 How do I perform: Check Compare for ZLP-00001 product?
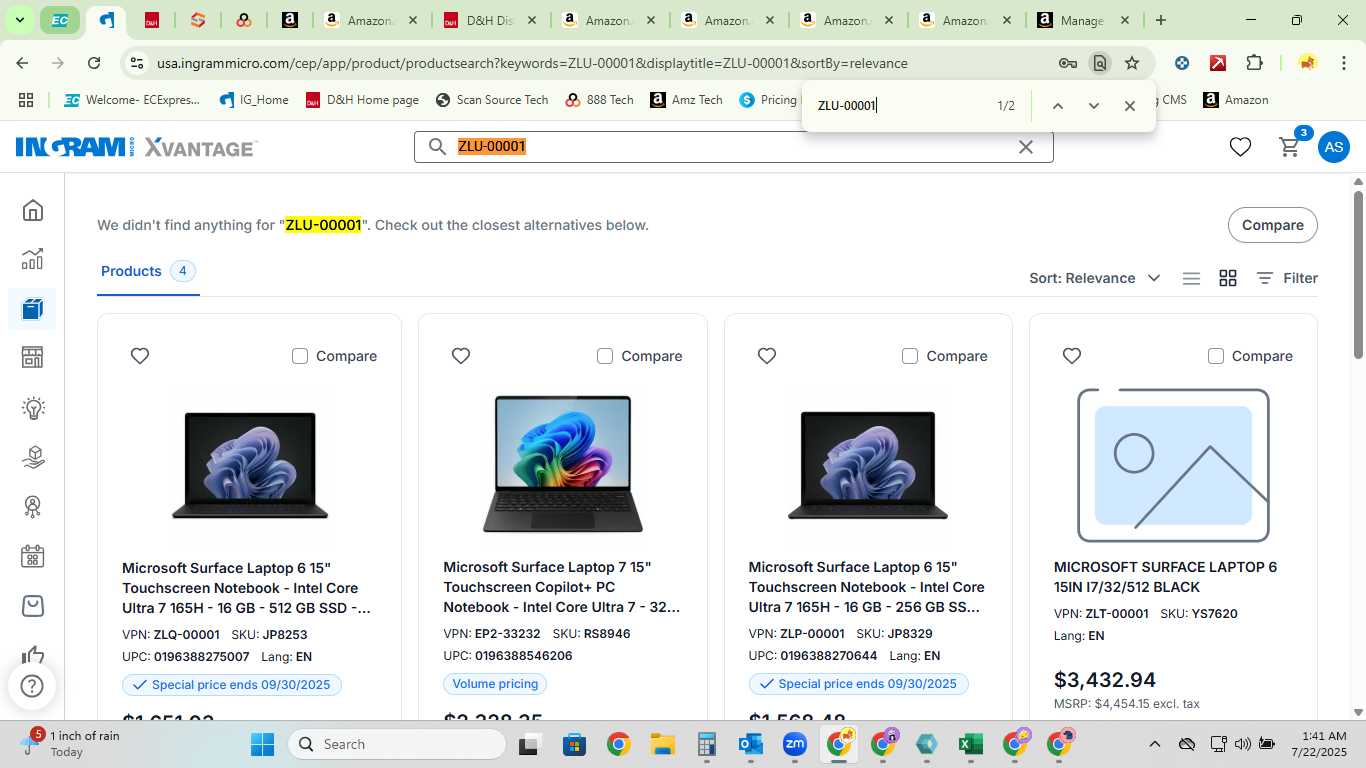[x=910, y=356]
